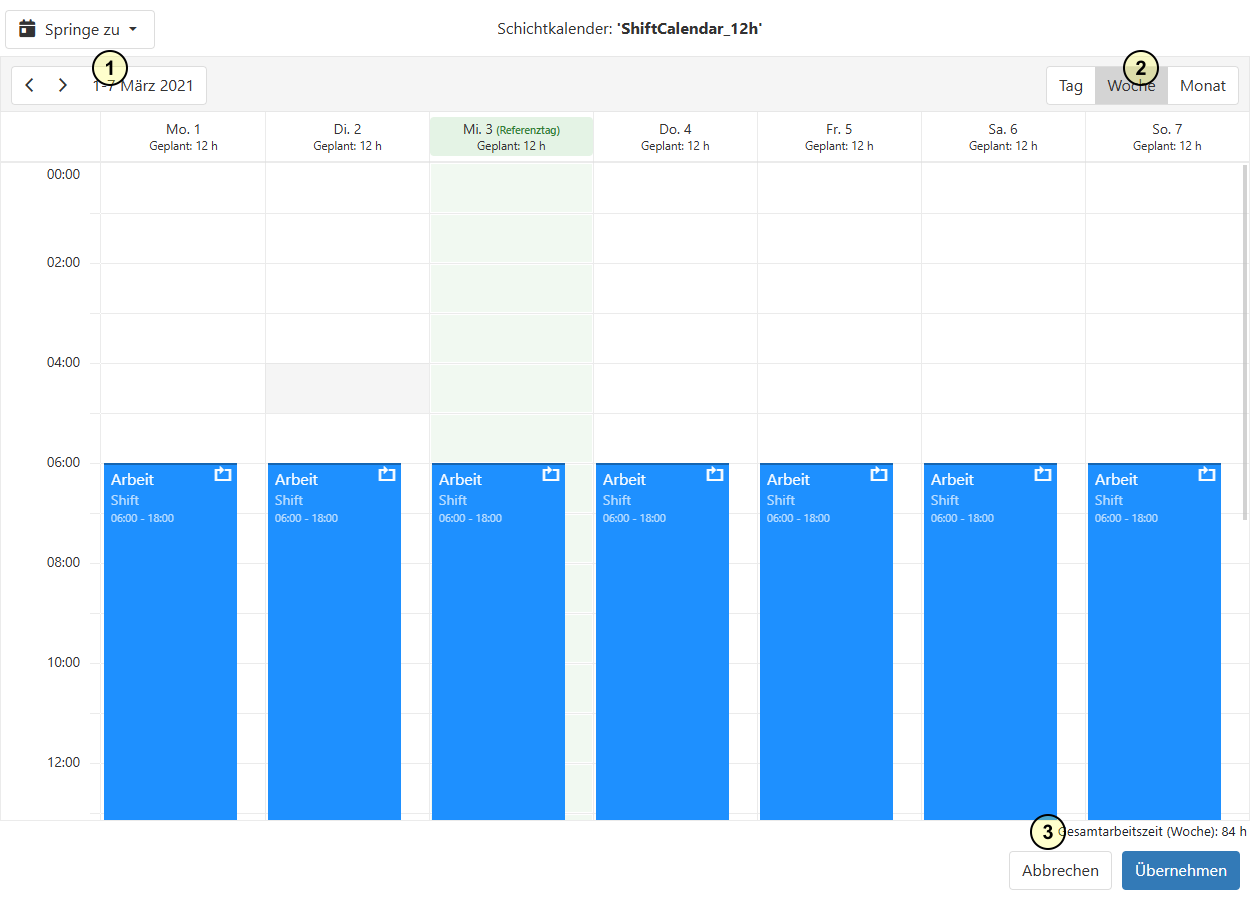Select the Sa. 6 day header
The height and width of the screenshot is (900, 1250).
click(x=1003, y=137)
